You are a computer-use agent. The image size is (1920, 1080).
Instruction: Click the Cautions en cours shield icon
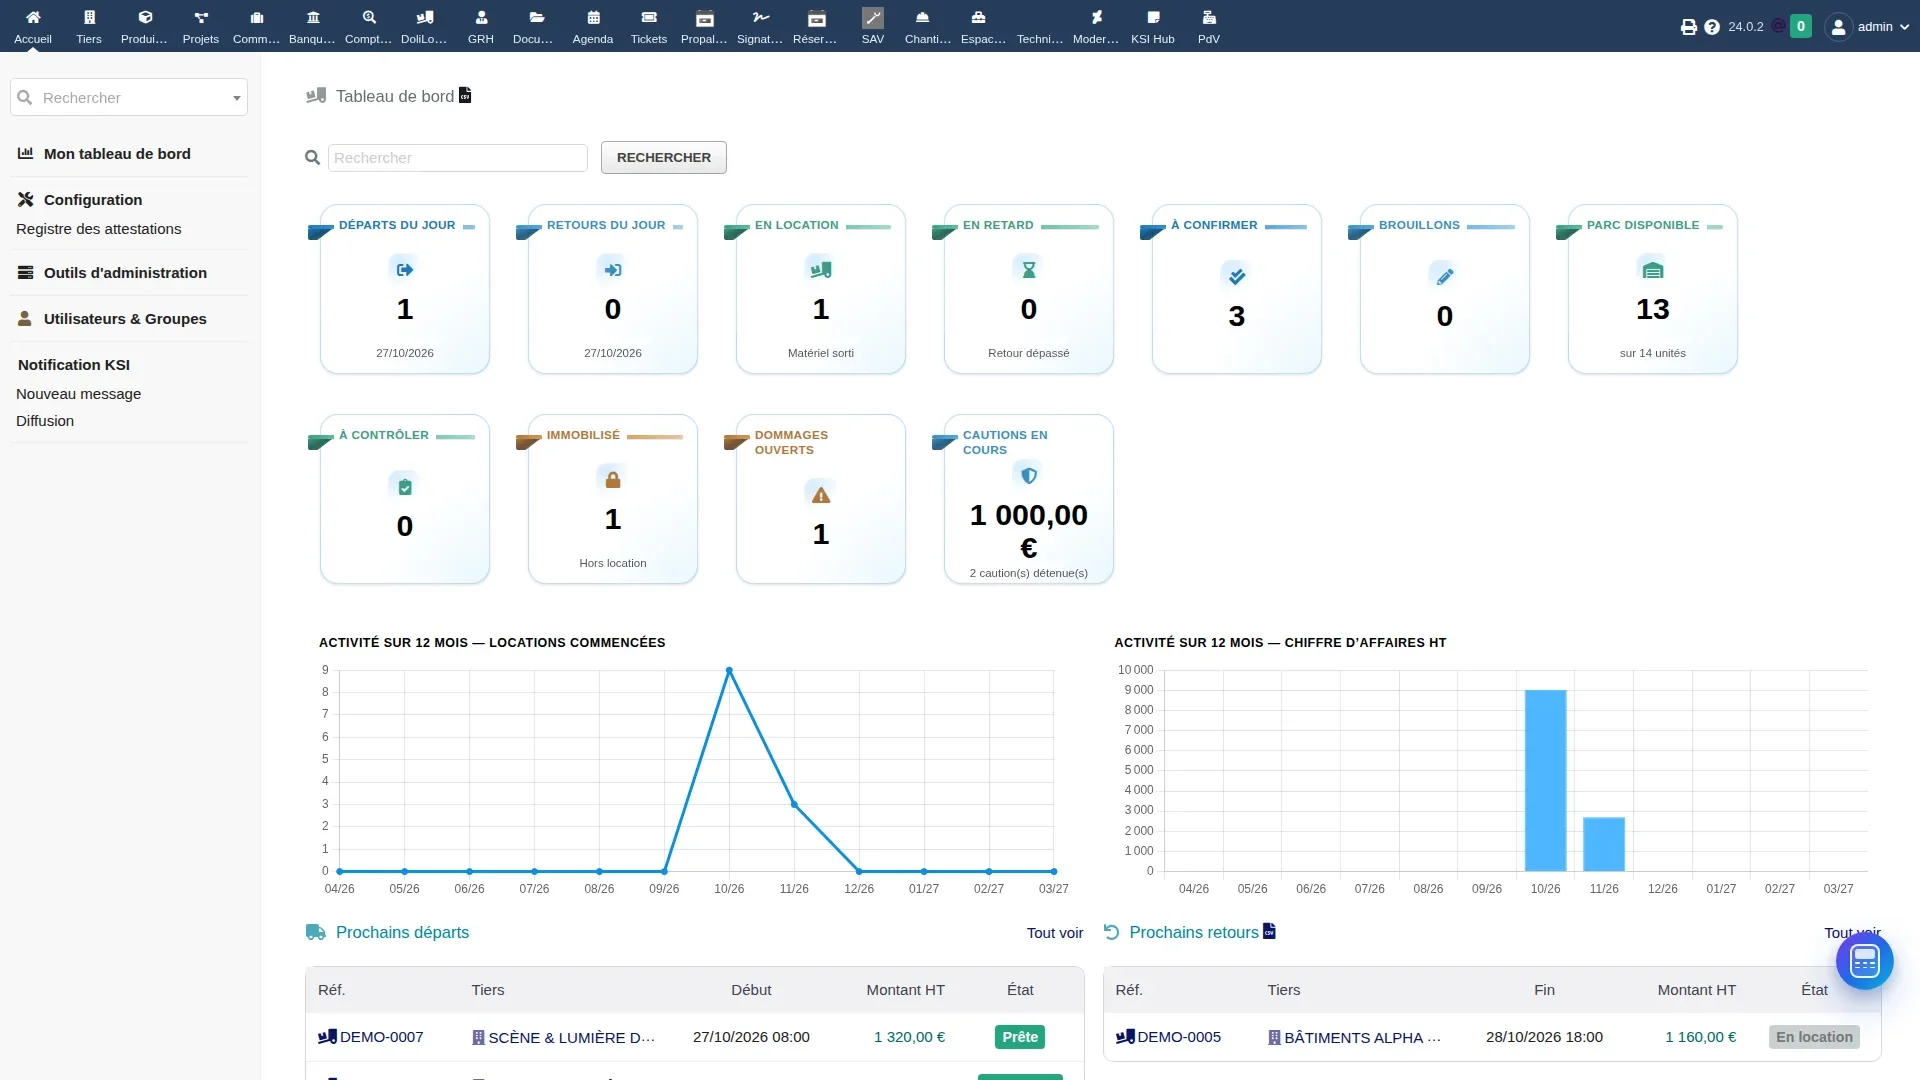1029,475
